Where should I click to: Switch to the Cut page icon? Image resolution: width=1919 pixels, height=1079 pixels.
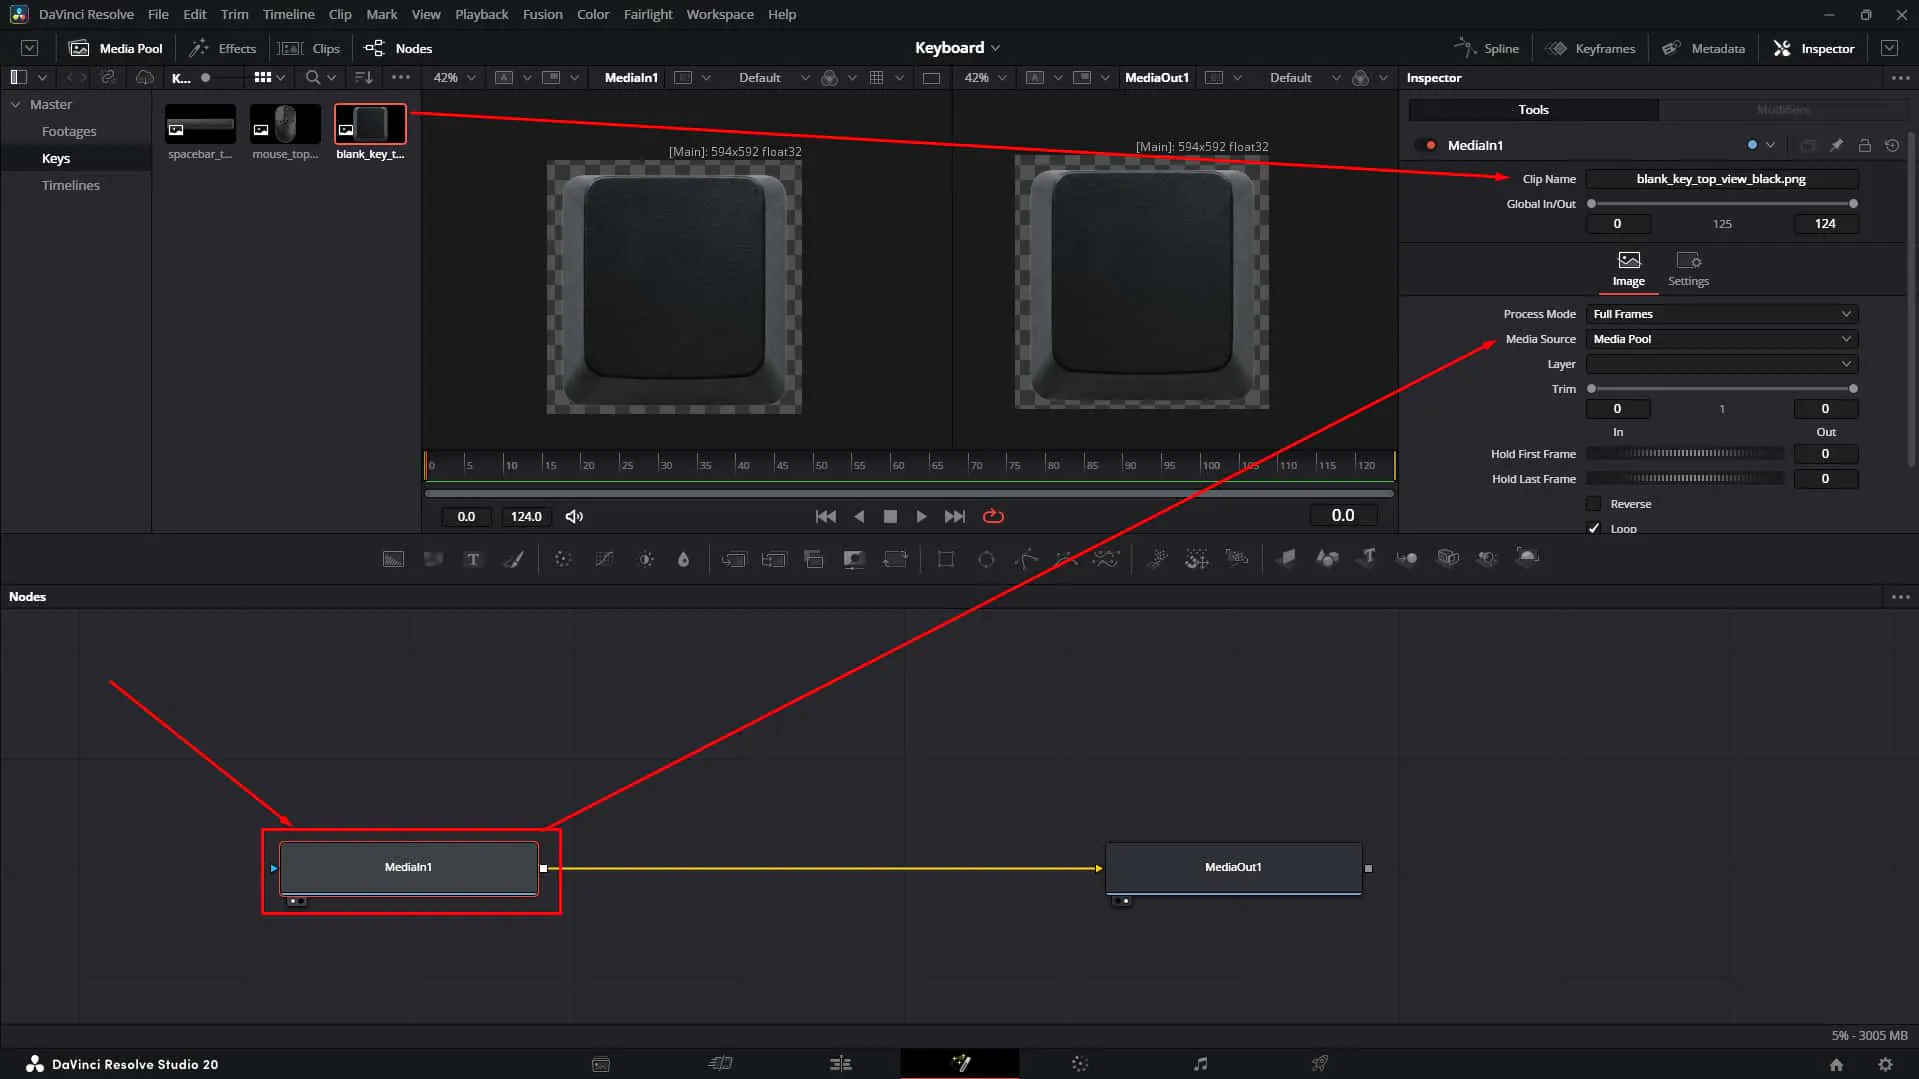tap(720, 1063)
